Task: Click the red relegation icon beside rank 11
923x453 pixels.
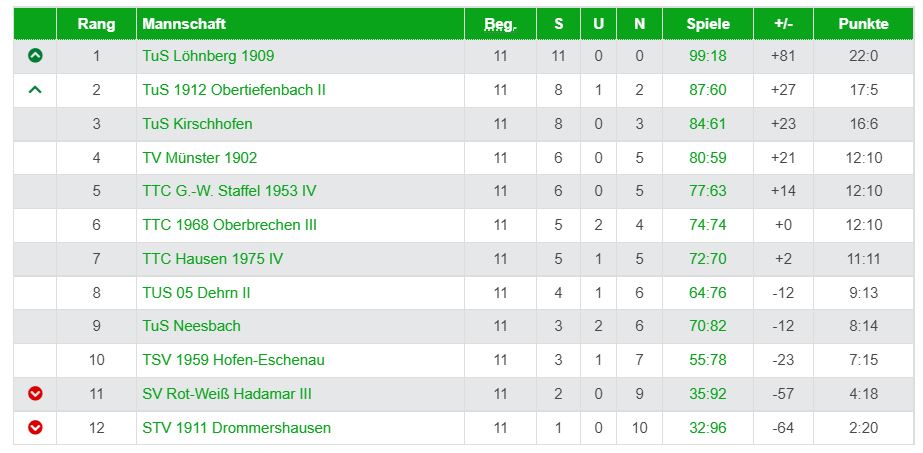Action: [35, 394]
